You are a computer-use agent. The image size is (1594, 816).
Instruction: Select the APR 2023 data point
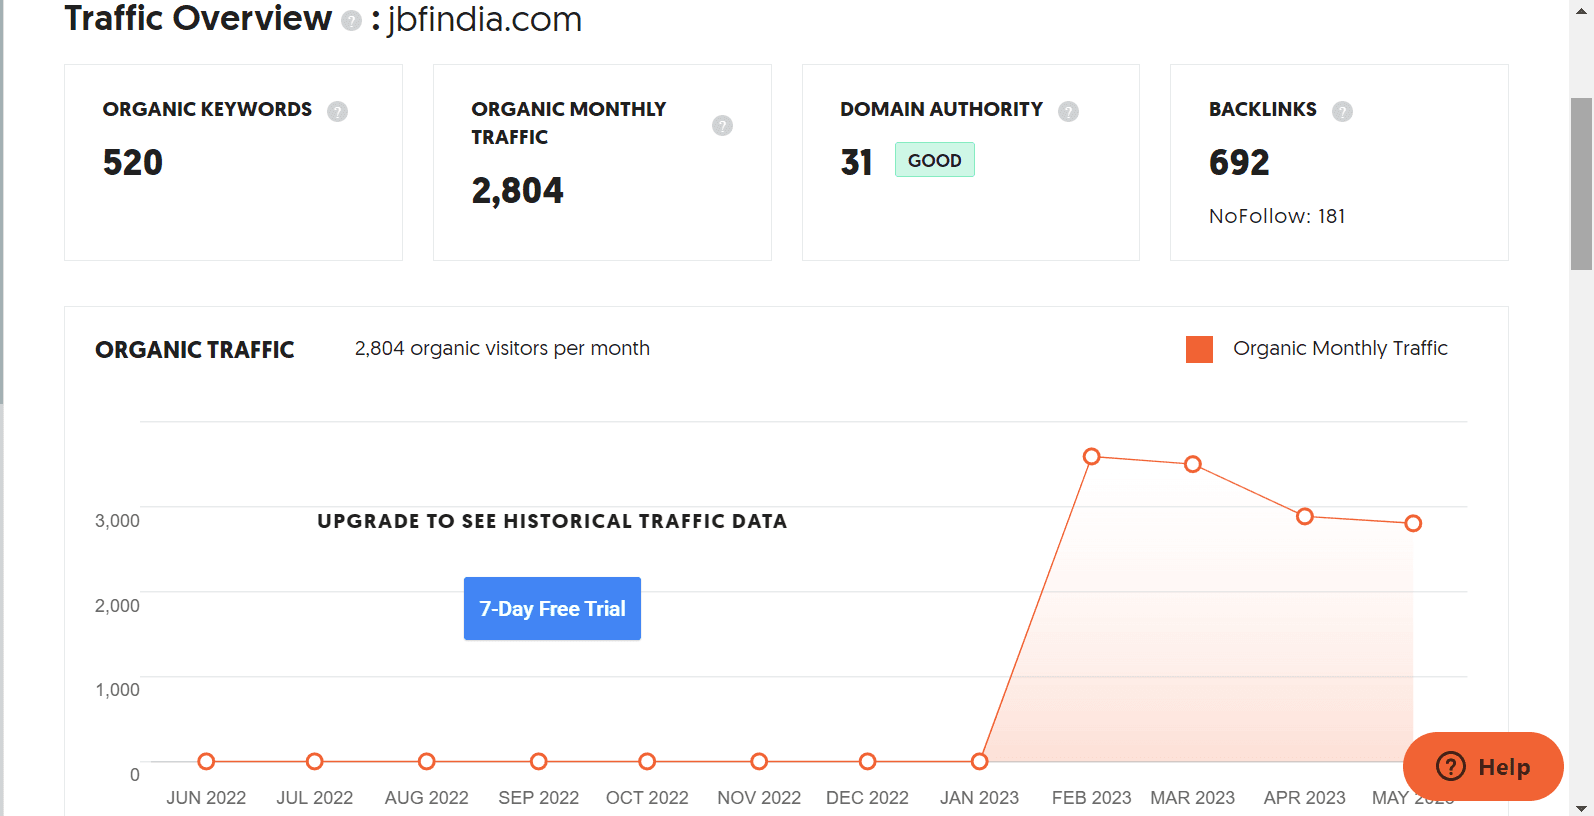coord(1305,516)
